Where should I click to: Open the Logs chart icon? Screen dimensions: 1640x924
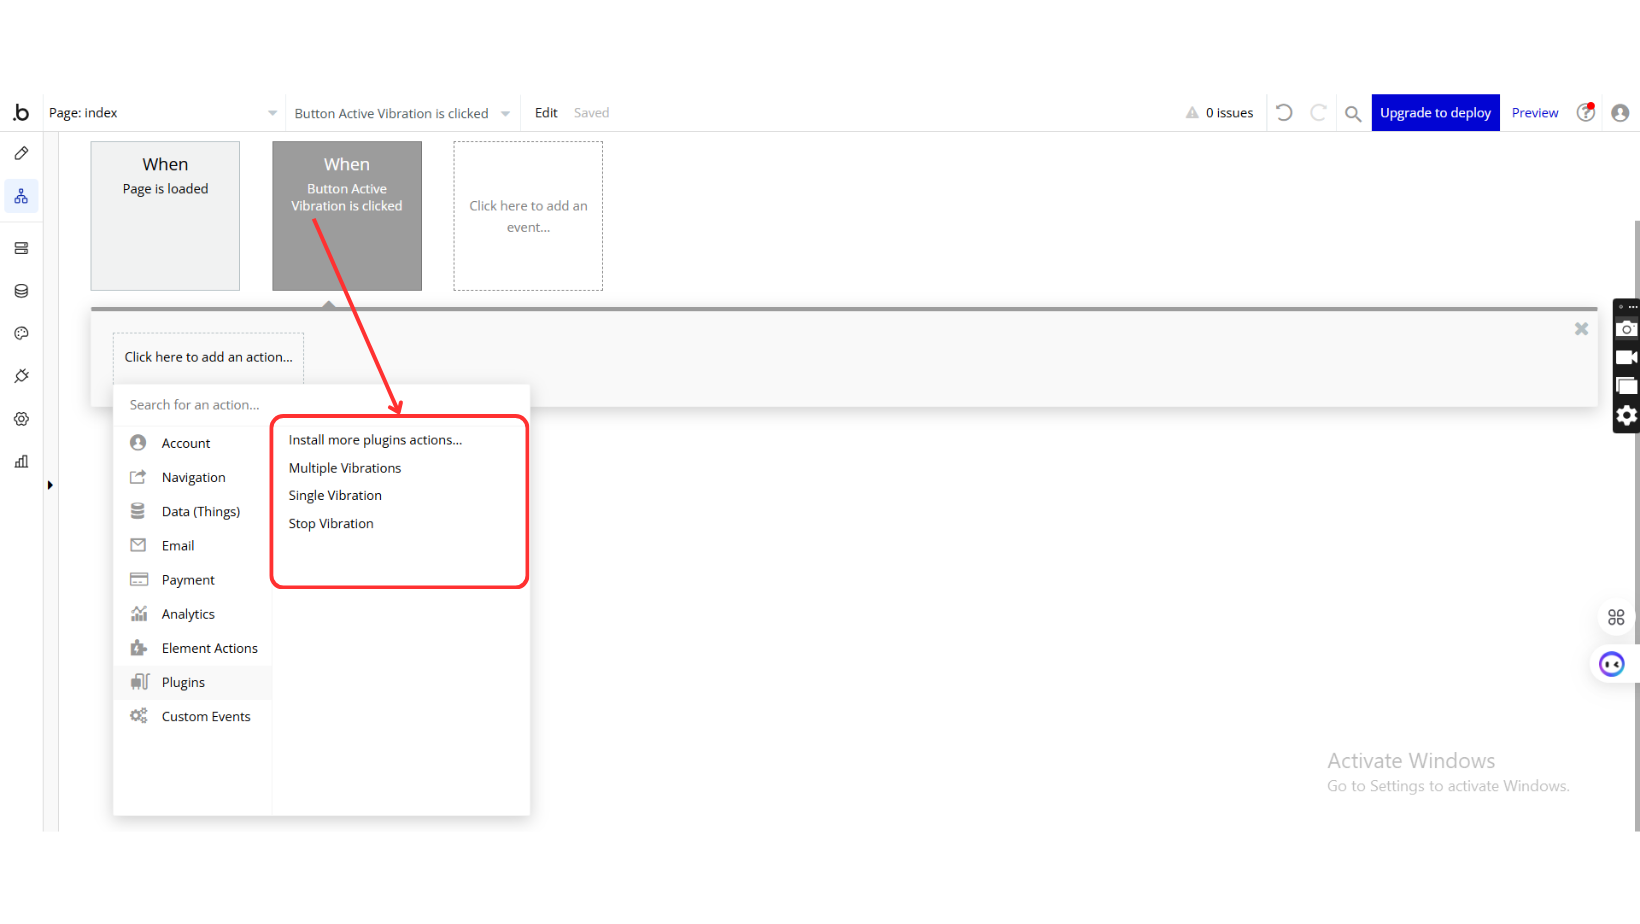click(x=21, y=461)
